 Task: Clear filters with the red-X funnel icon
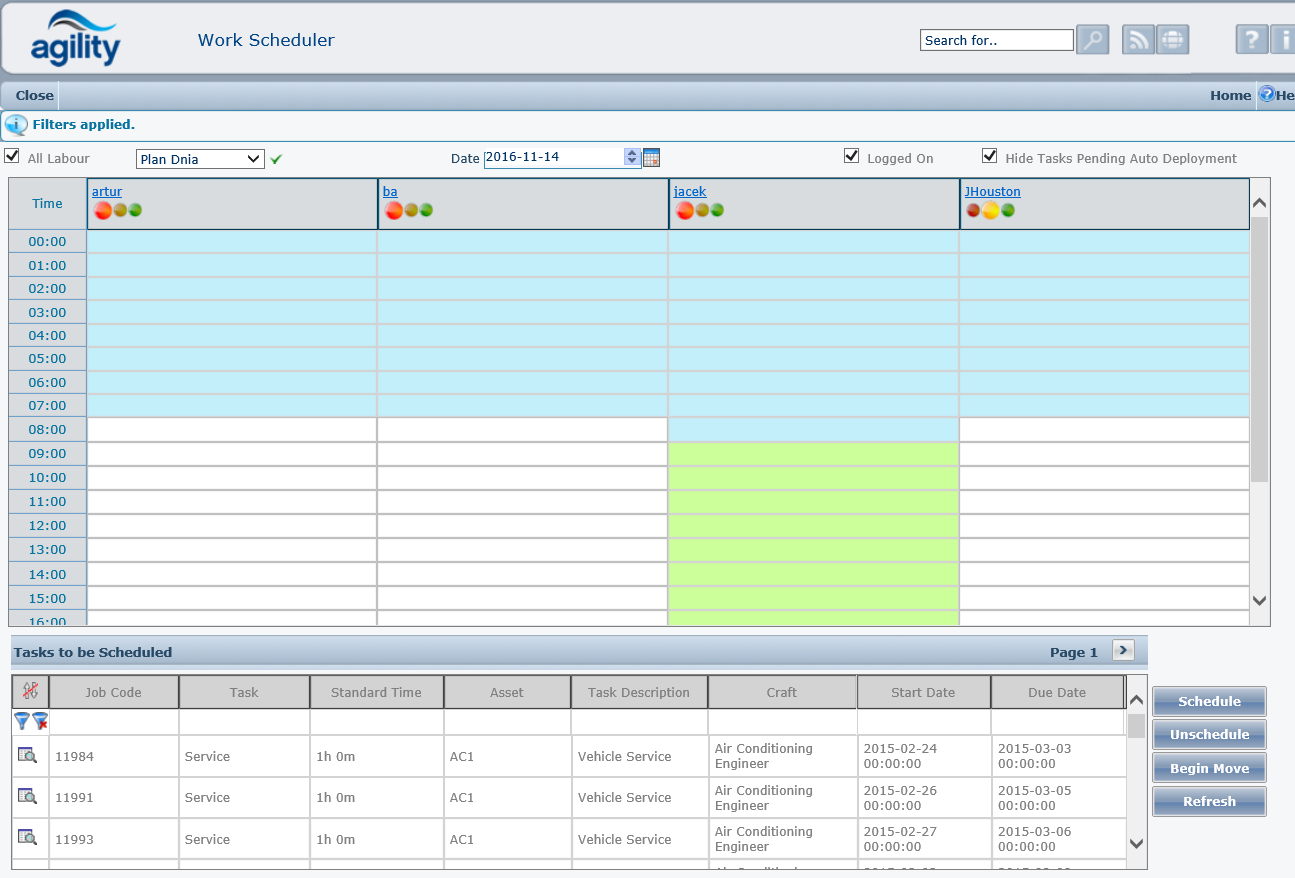pyautogui.click(x=40, y=721)
